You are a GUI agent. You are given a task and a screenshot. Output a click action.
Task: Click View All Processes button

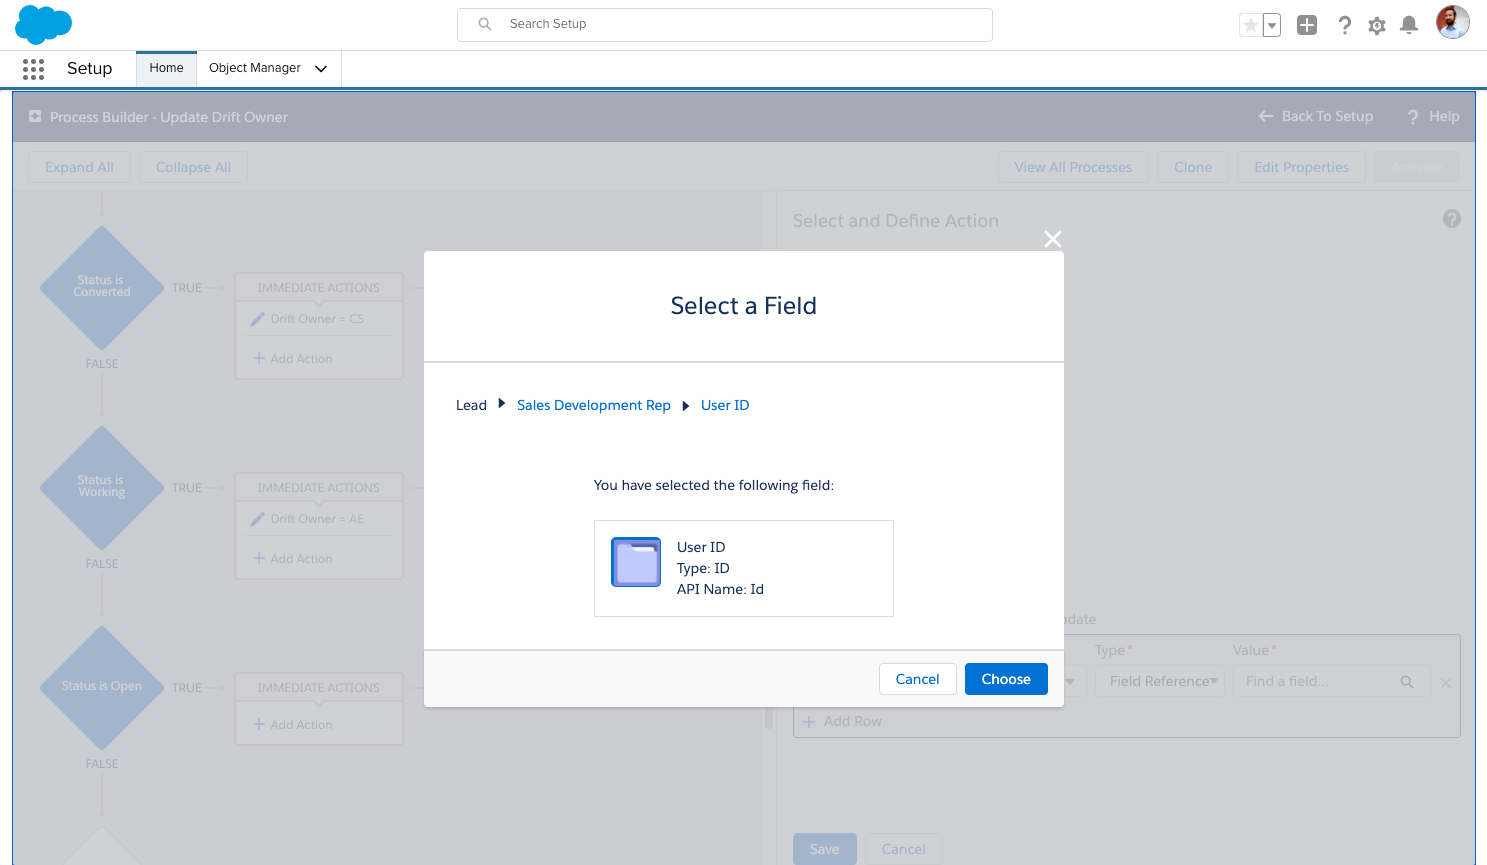1073,167
